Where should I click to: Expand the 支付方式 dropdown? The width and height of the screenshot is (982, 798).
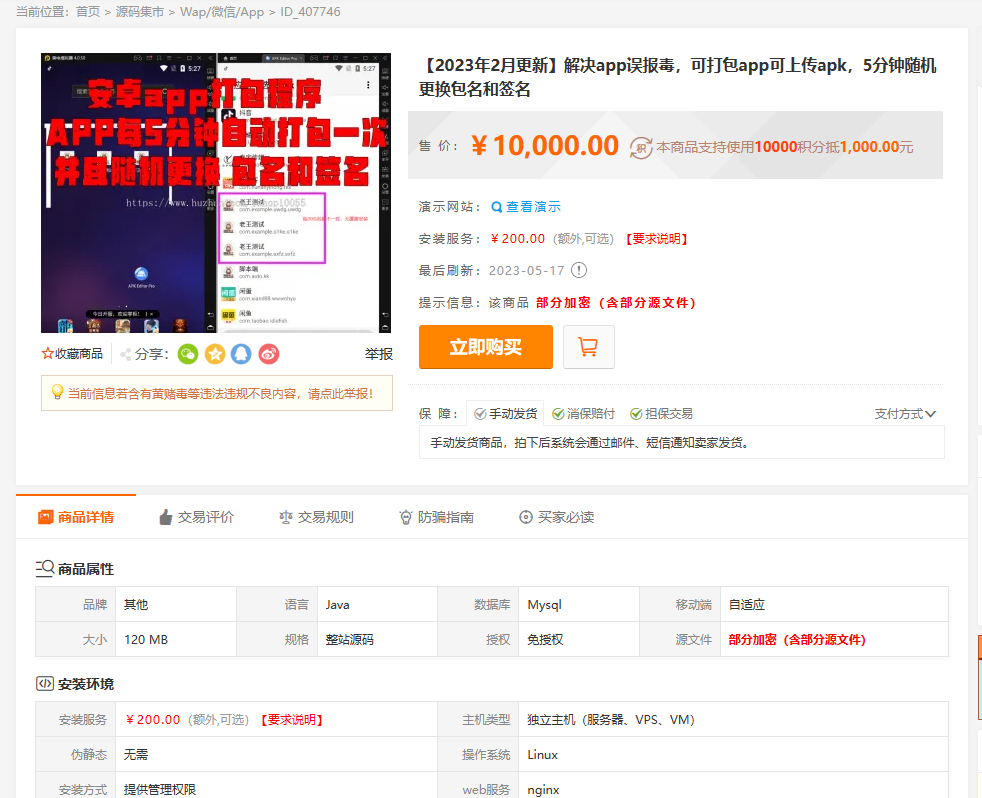905,414
